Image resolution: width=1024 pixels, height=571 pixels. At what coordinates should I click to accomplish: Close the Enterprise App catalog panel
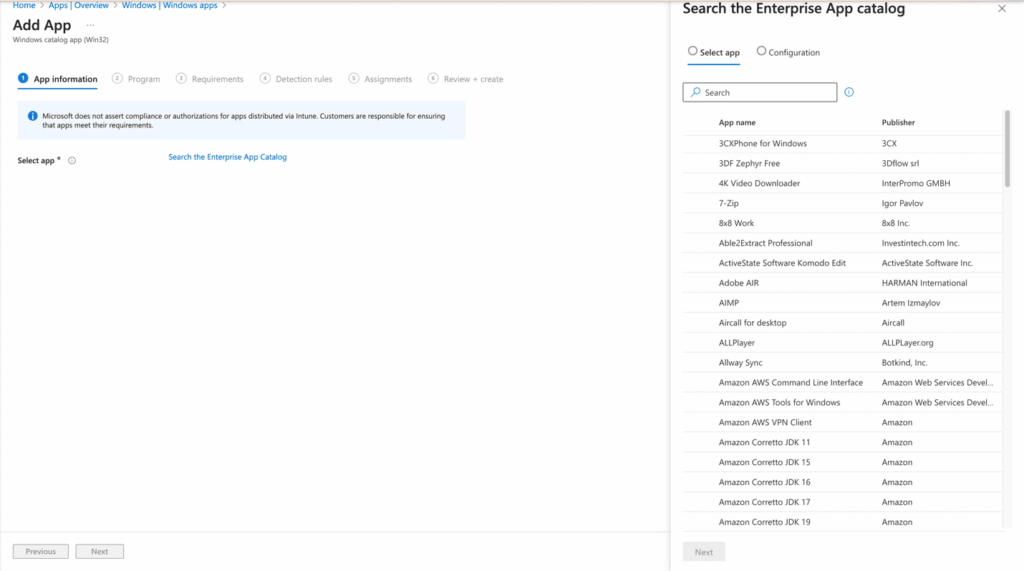click(1002, 9)
